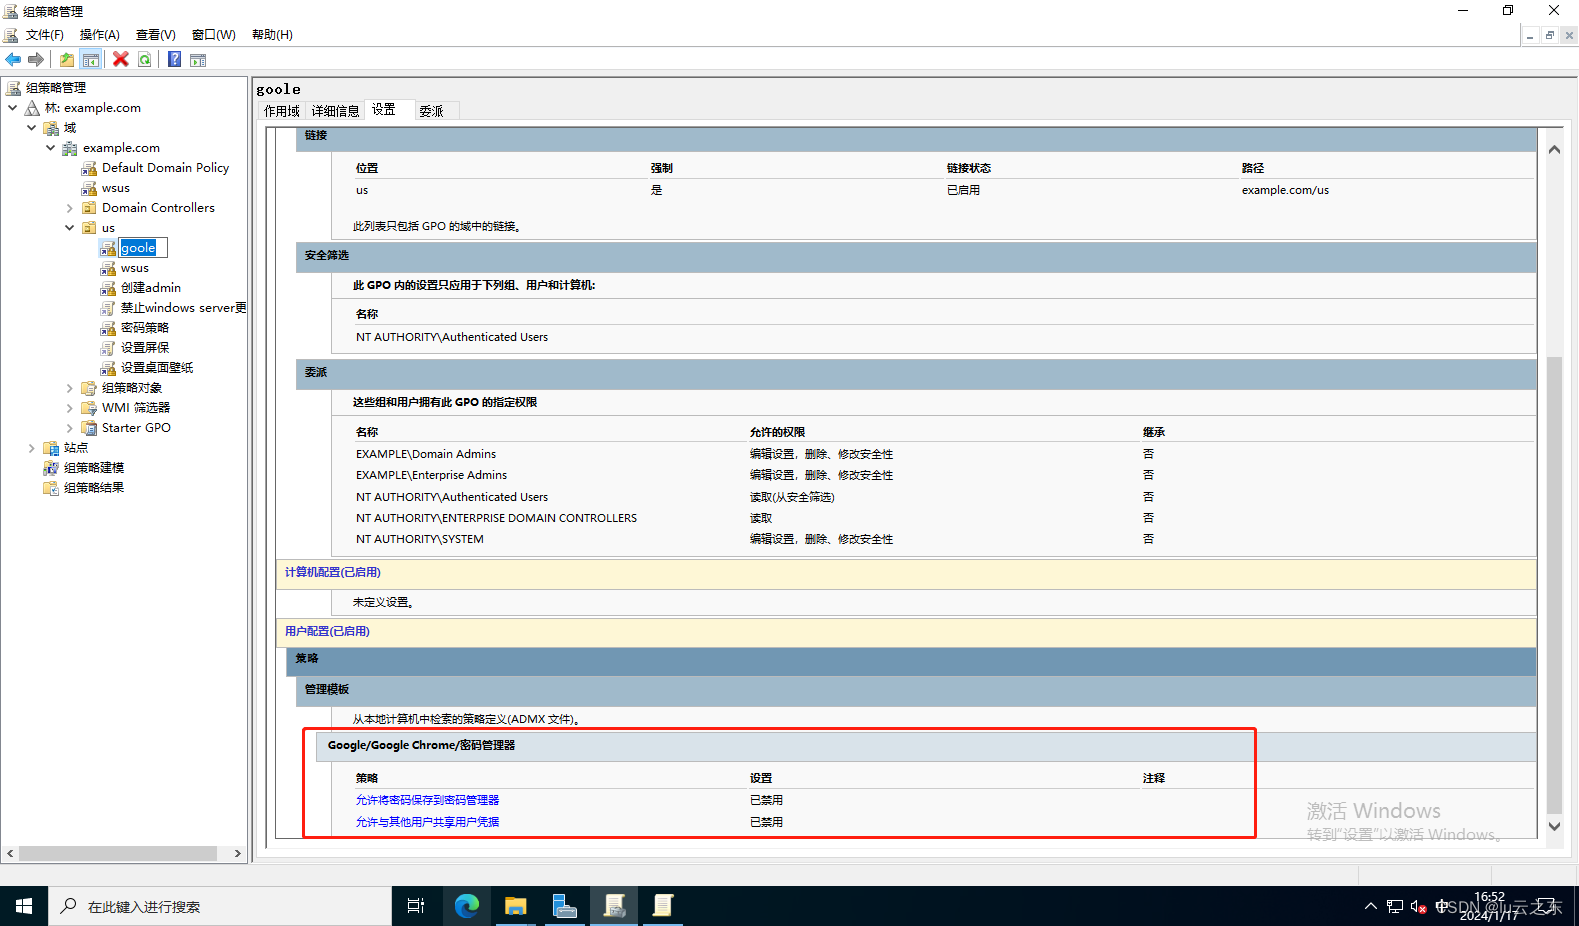Click the 设置屏保 GPO icon
Screen dimensions: 1579x926
point(108,348)
